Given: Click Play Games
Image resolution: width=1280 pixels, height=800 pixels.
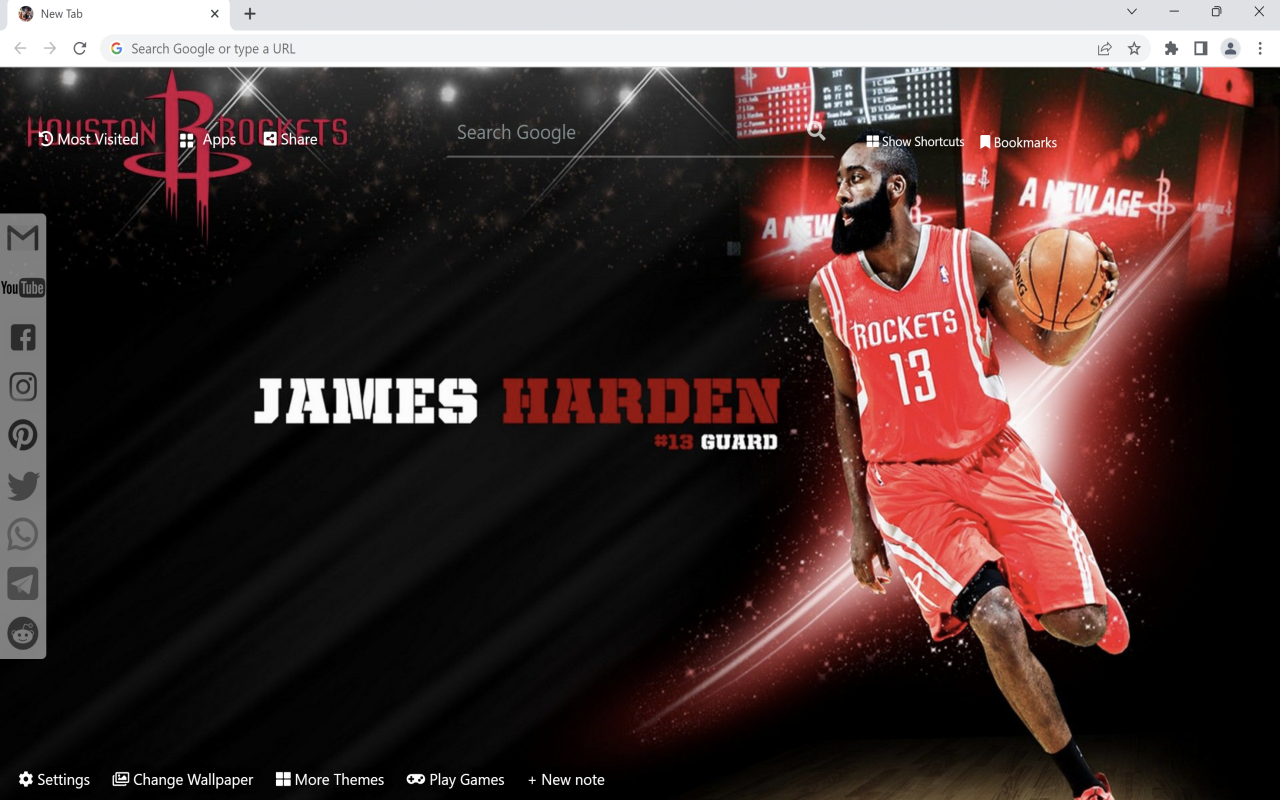Looking at the screenshot, I should [456, 780].
